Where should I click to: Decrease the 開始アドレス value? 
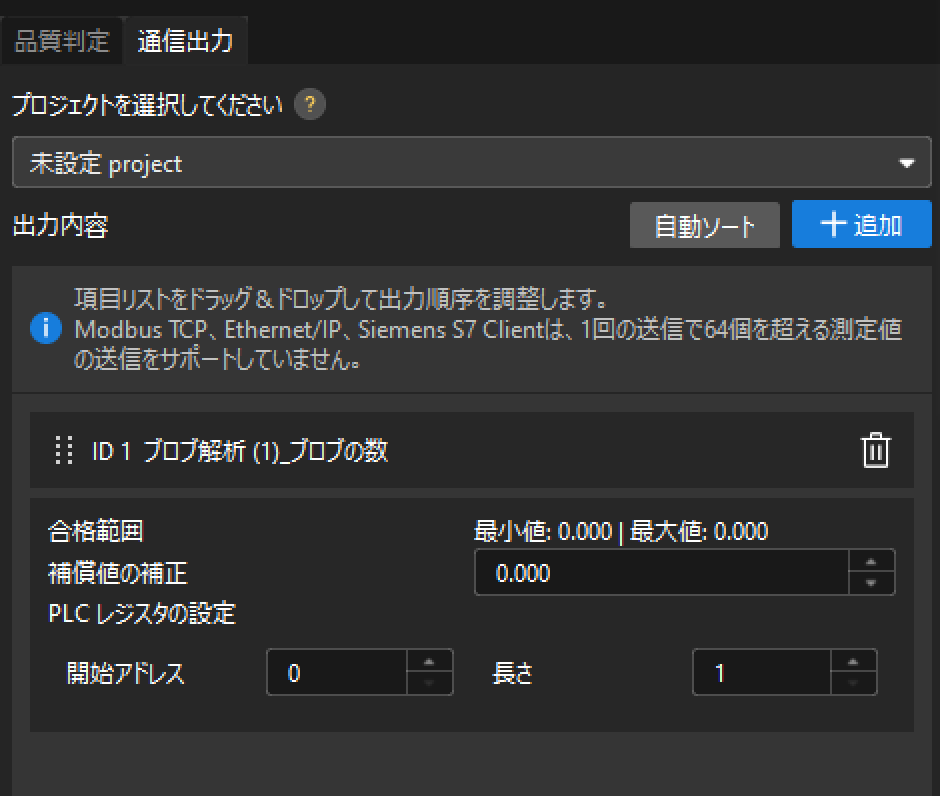(x=429, y=683)
